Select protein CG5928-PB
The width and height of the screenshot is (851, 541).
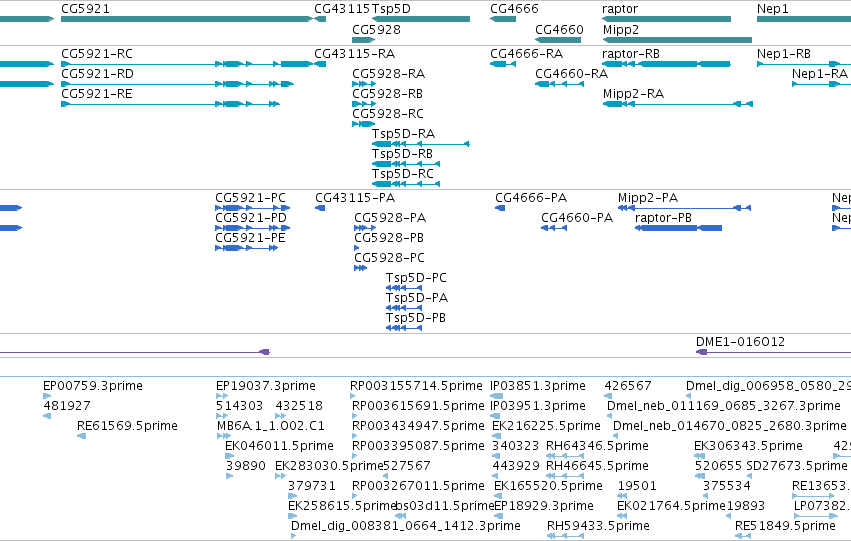click(x=357, y=248)
